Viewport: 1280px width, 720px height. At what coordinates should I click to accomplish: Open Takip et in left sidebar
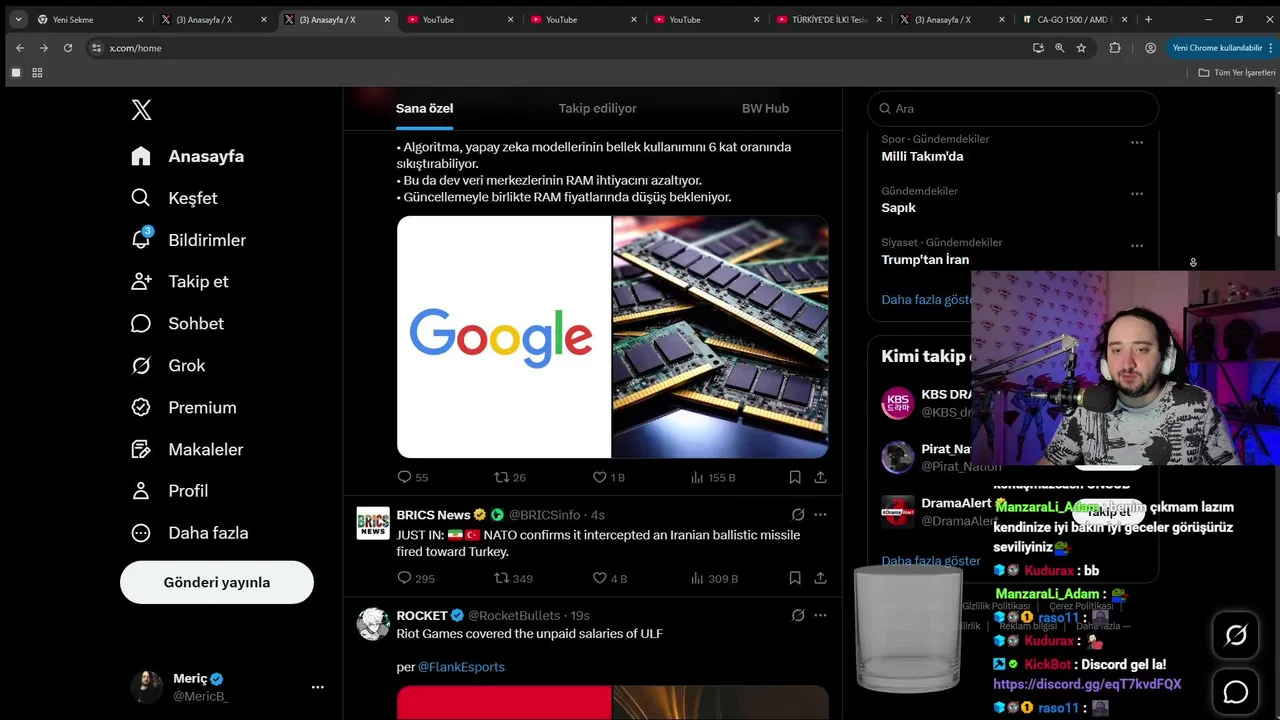tap(180, 281)
